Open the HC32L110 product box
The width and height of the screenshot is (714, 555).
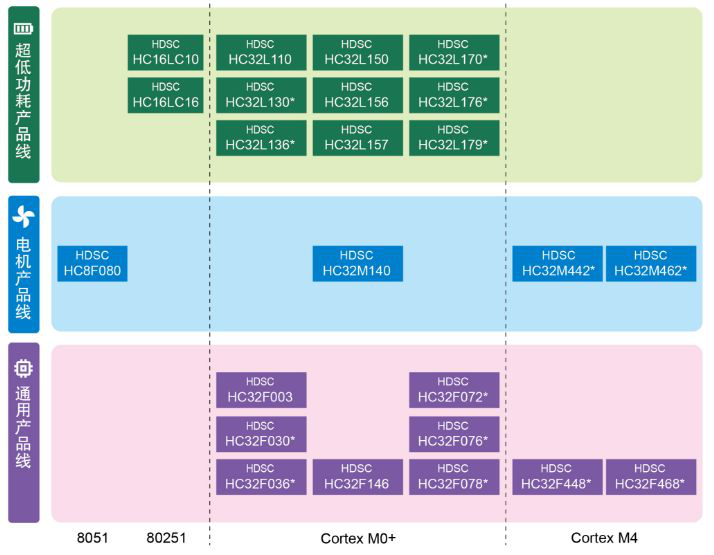tap(261, 52)
